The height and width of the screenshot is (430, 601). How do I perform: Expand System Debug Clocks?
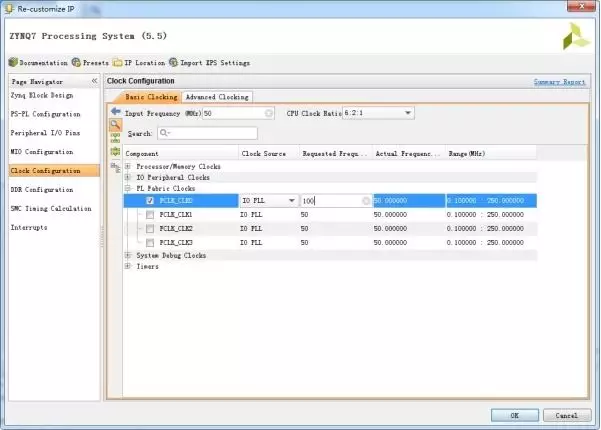click(128, 255)
